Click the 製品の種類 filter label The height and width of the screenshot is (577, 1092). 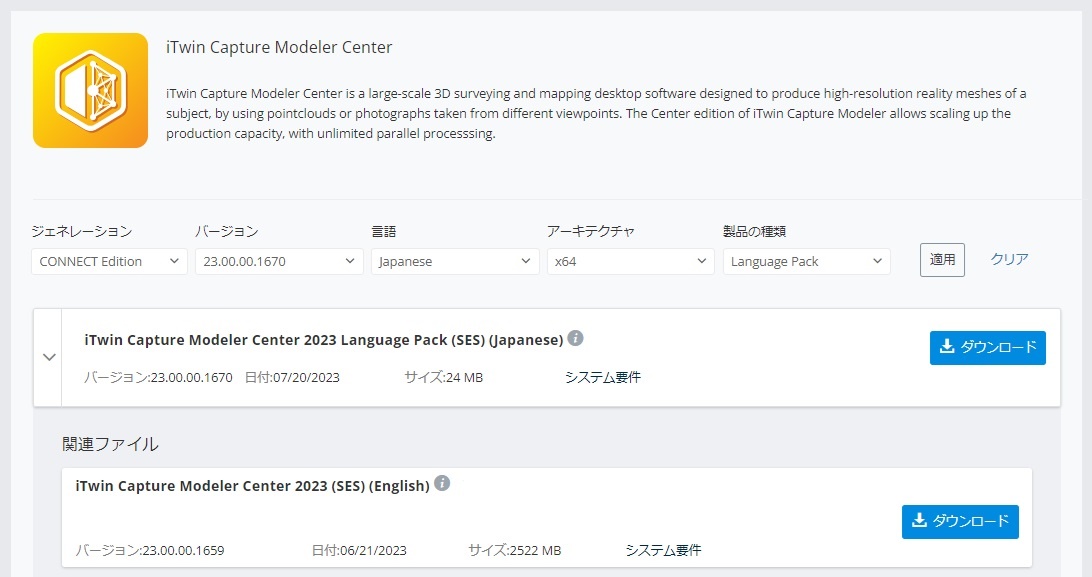coord(754,231)
